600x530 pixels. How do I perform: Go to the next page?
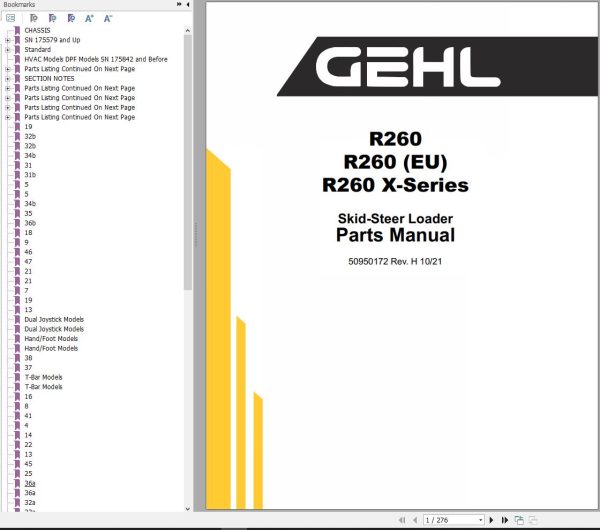491,520
